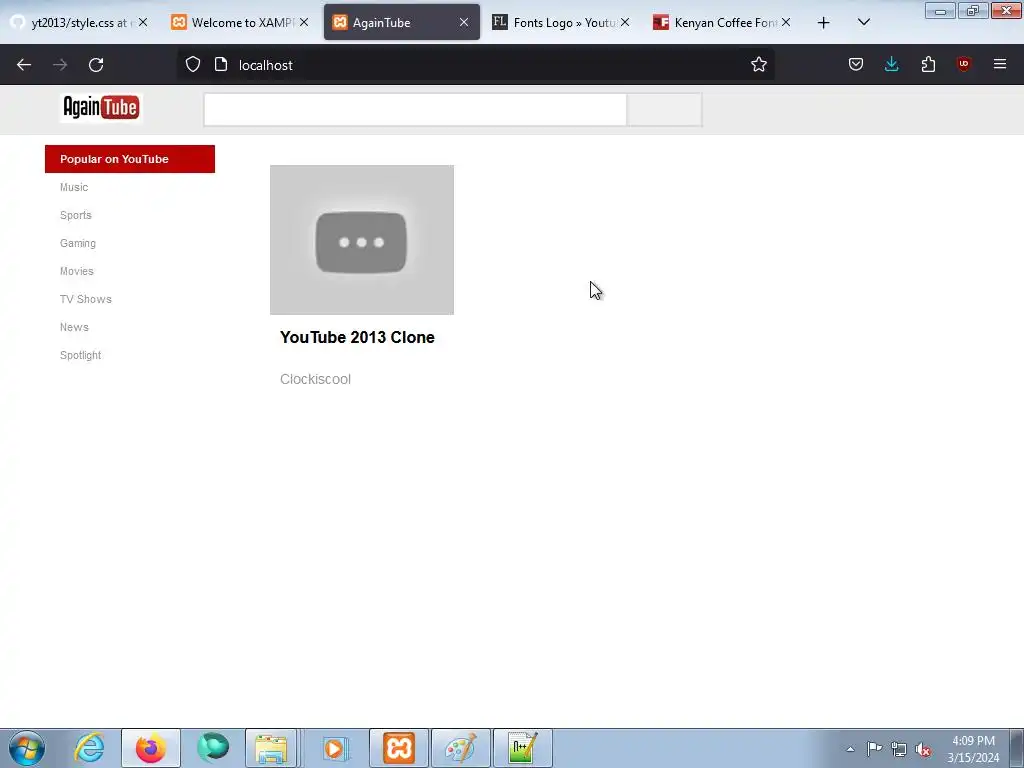Screen dimensions: 1024x768
Task: Save page to Pocket
Action: point(856,65)
